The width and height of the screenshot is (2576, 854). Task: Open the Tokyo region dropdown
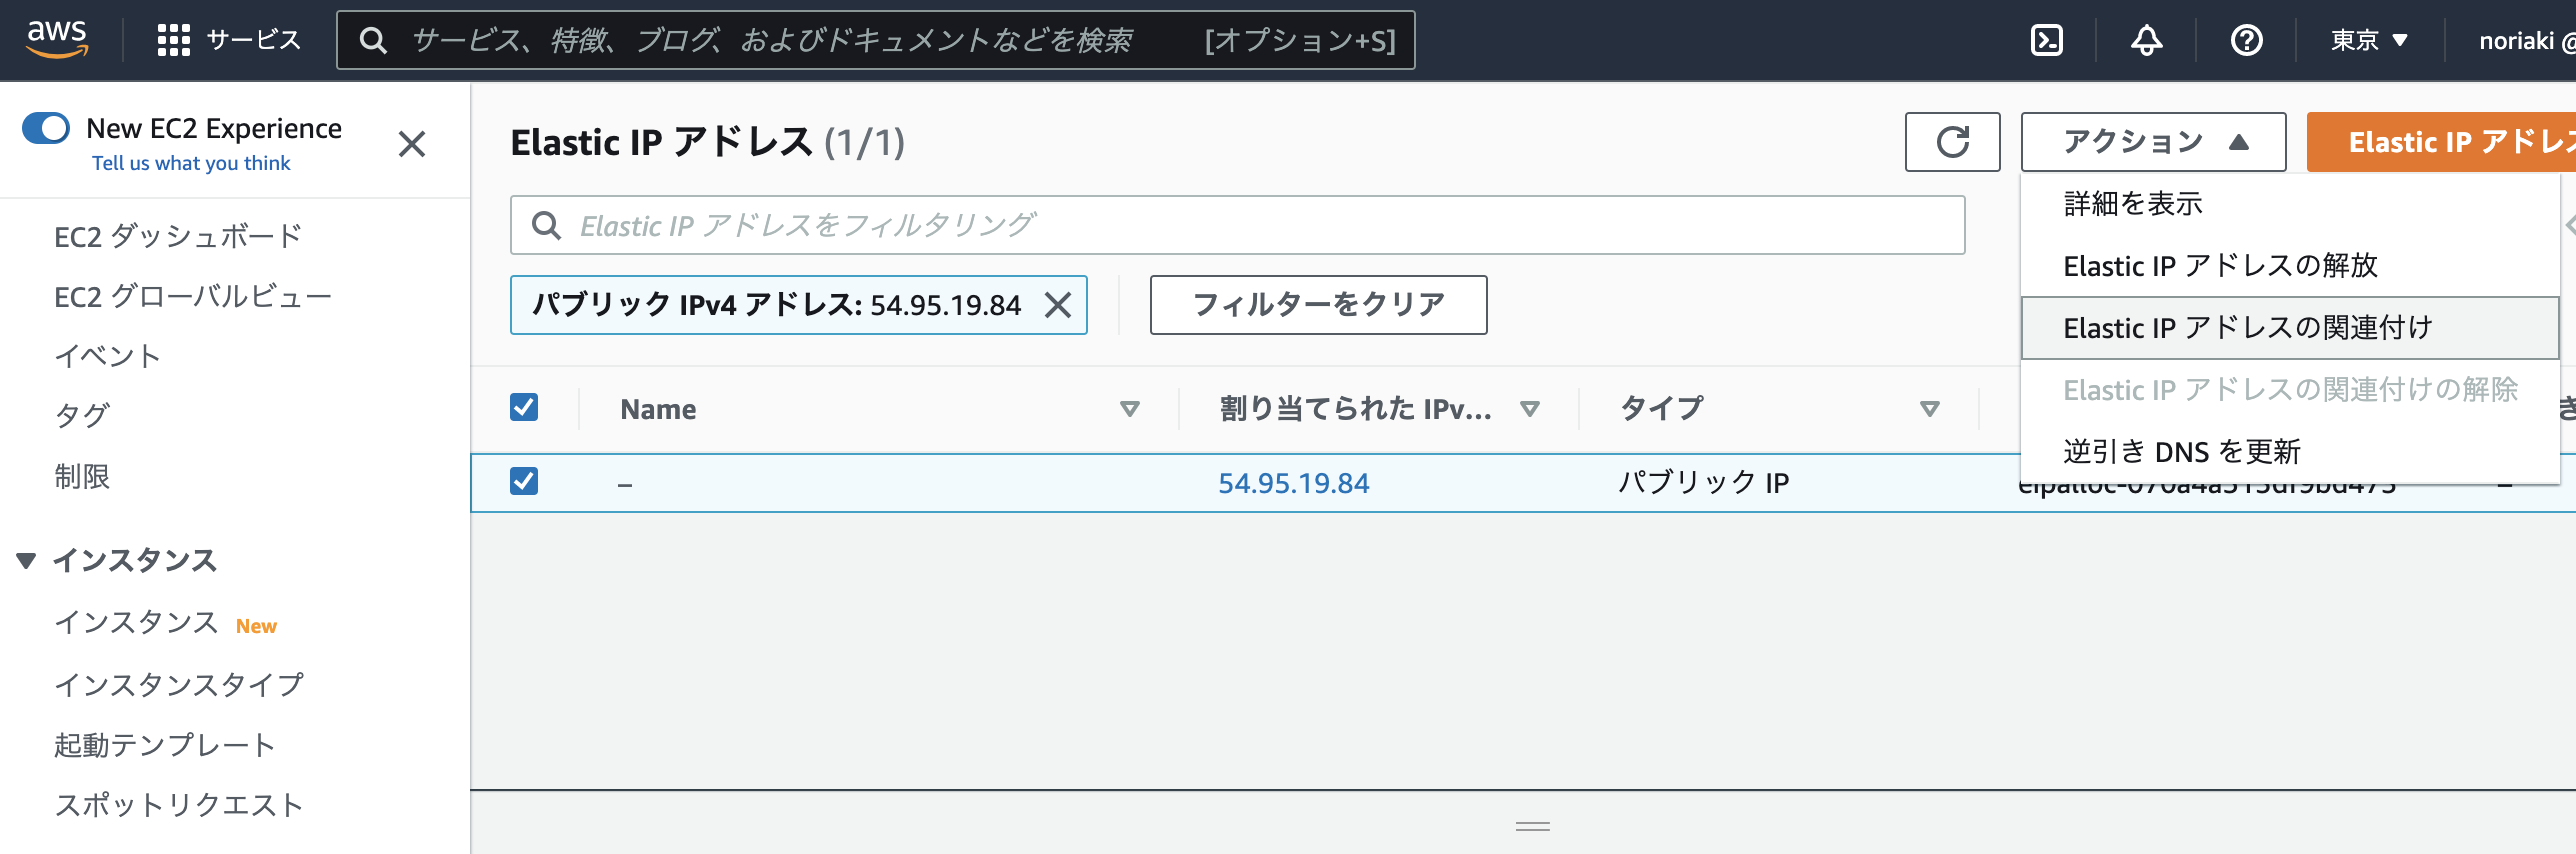click(2369, 40)
